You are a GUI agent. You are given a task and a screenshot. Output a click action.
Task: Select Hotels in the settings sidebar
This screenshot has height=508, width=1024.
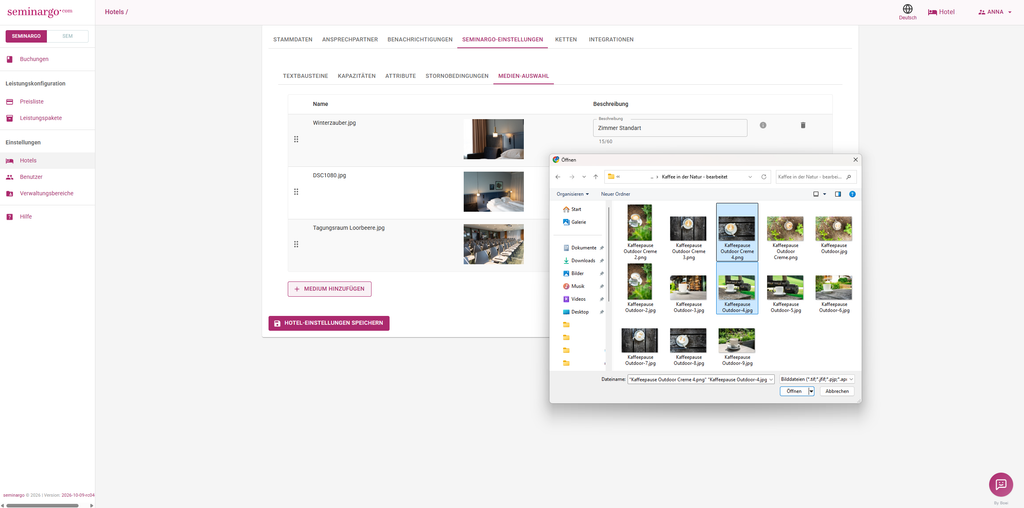tap(28, 161)
